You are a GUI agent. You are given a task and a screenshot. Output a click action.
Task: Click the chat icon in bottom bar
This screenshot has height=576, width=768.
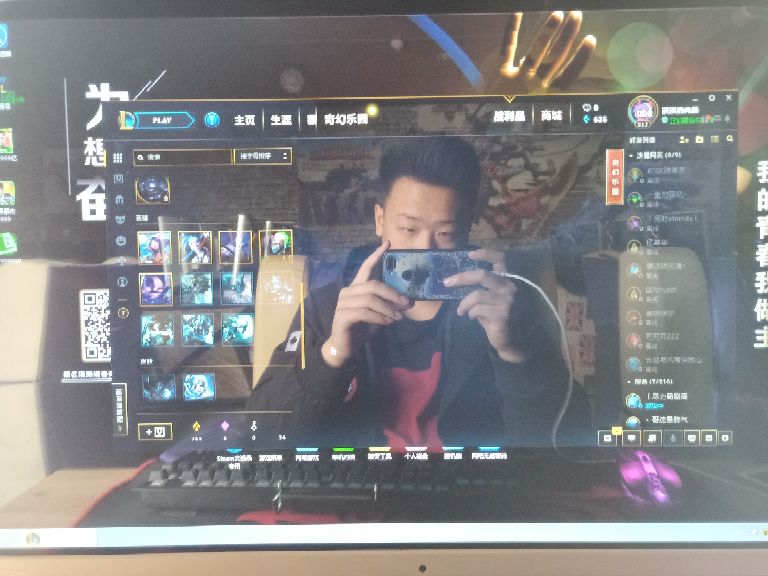tap(631, 437)
